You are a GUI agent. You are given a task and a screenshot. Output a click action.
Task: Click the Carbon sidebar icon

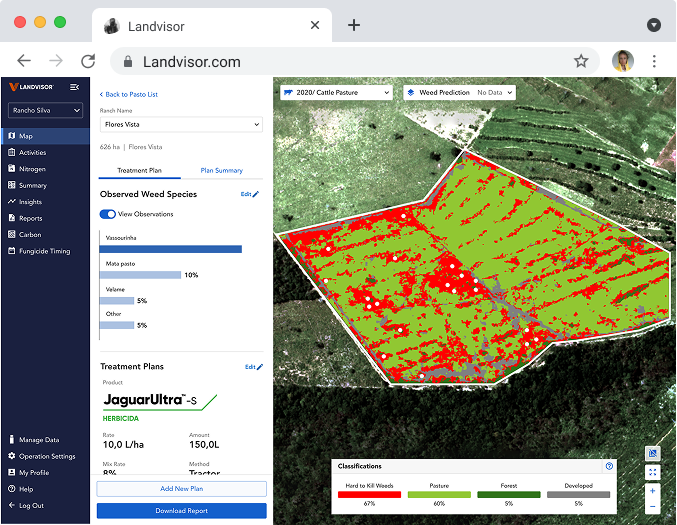click(12, 234)
